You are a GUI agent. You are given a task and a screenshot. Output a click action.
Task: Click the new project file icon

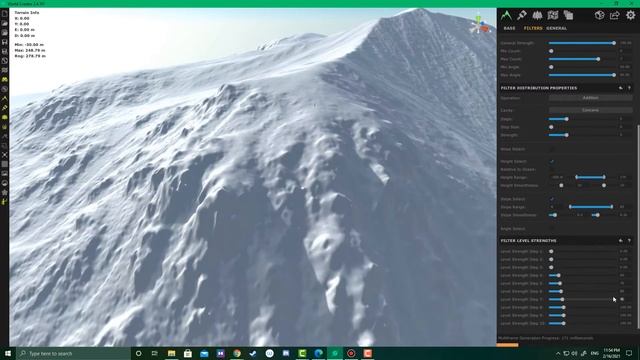4,14
